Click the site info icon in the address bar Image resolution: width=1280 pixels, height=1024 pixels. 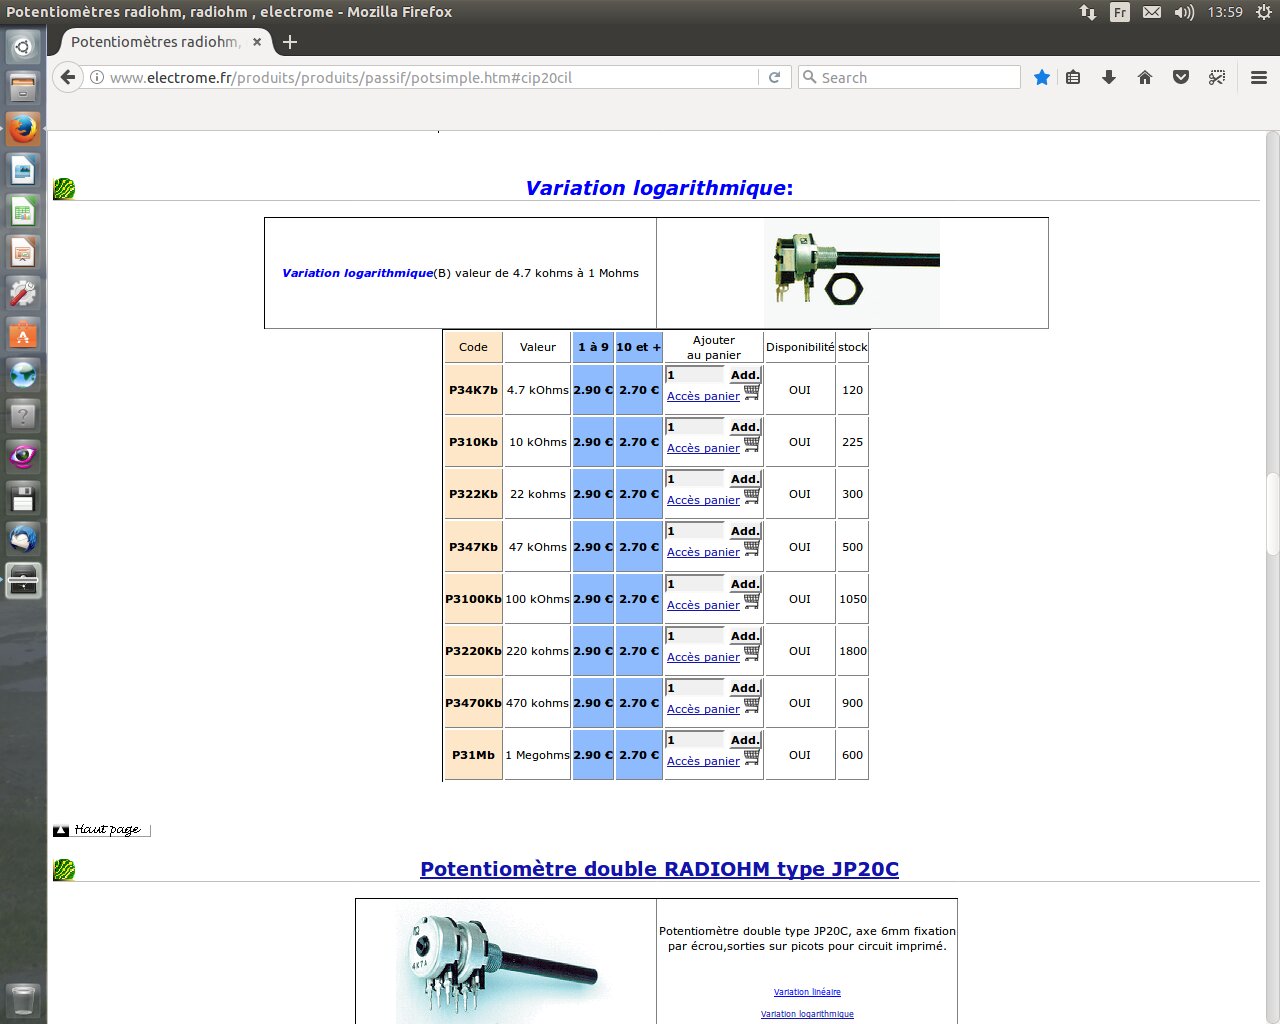point(97,77)
